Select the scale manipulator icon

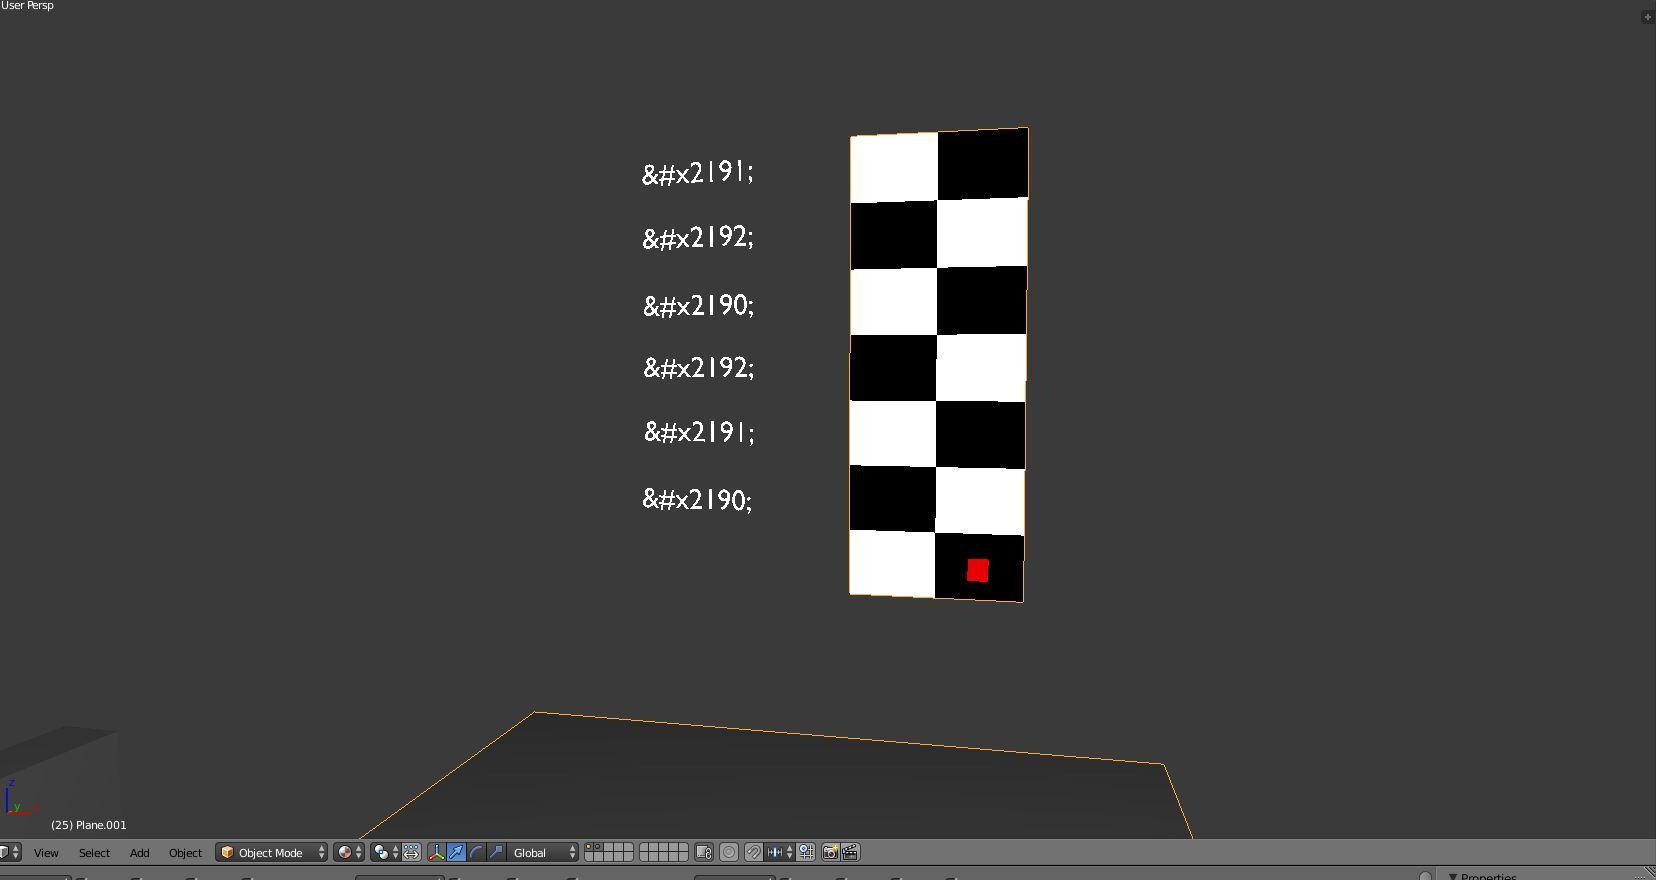tap(496, 852)
